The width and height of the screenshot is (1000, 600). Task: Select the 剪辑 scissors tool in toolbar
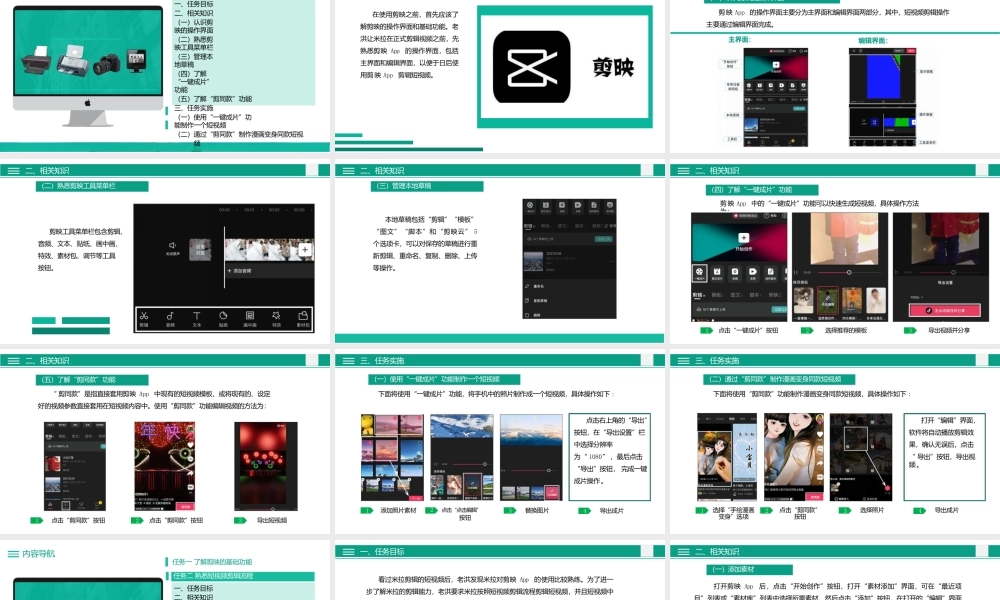click(143, 318)
